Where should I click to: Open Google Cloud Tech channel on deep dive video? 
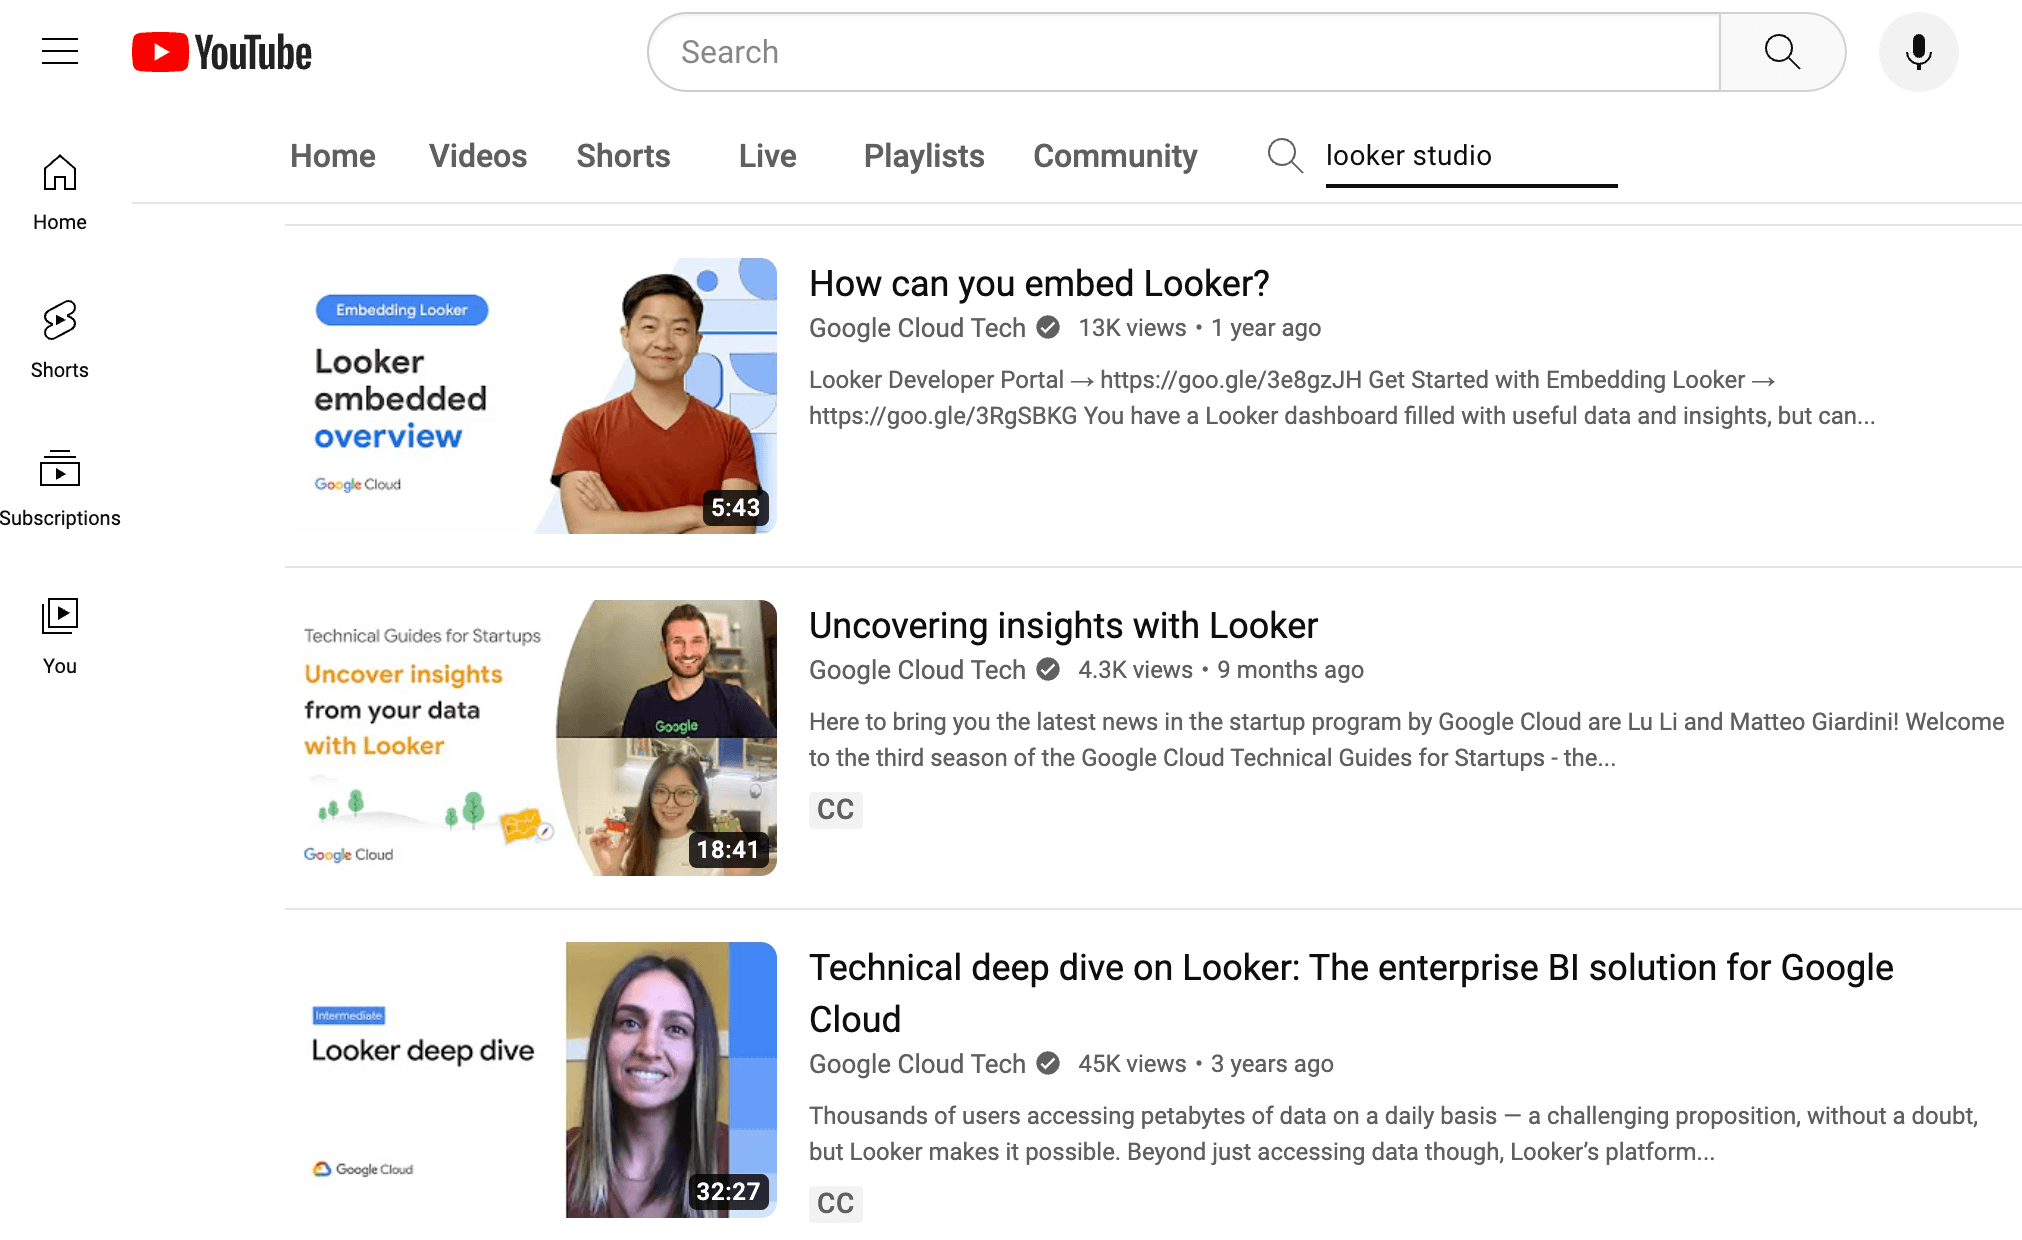point(917,1064)
